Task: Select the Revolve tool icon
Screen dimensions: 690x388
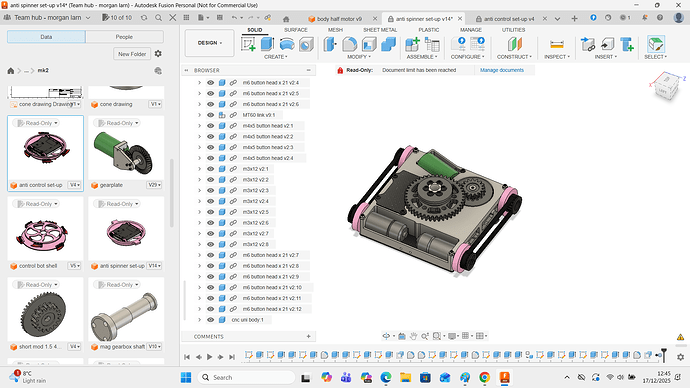Action: 287,44
